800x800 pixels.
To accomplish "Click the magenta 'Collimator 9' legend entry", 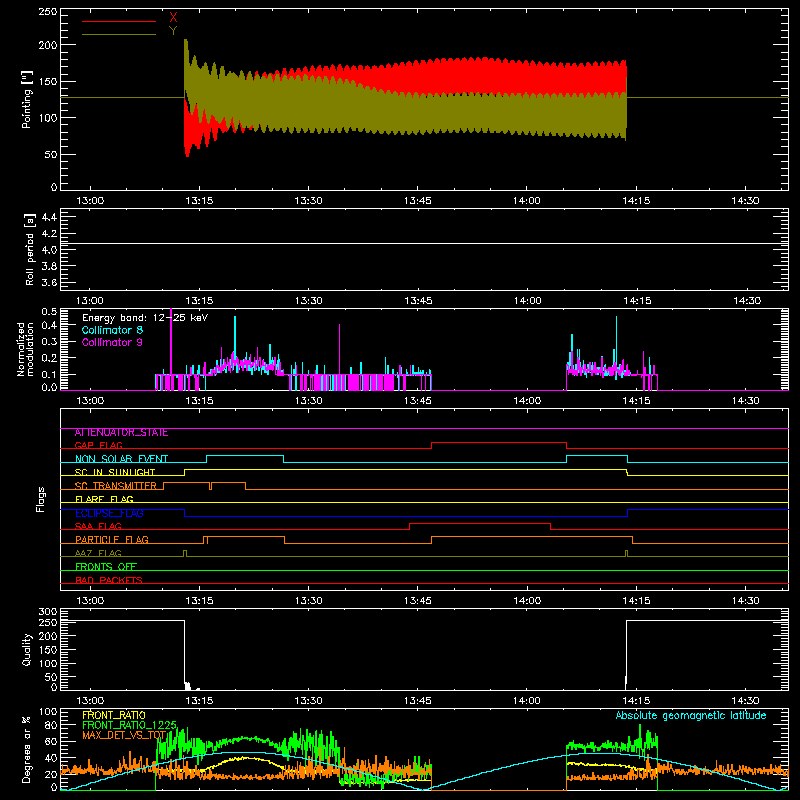I will tap(112, 342).
